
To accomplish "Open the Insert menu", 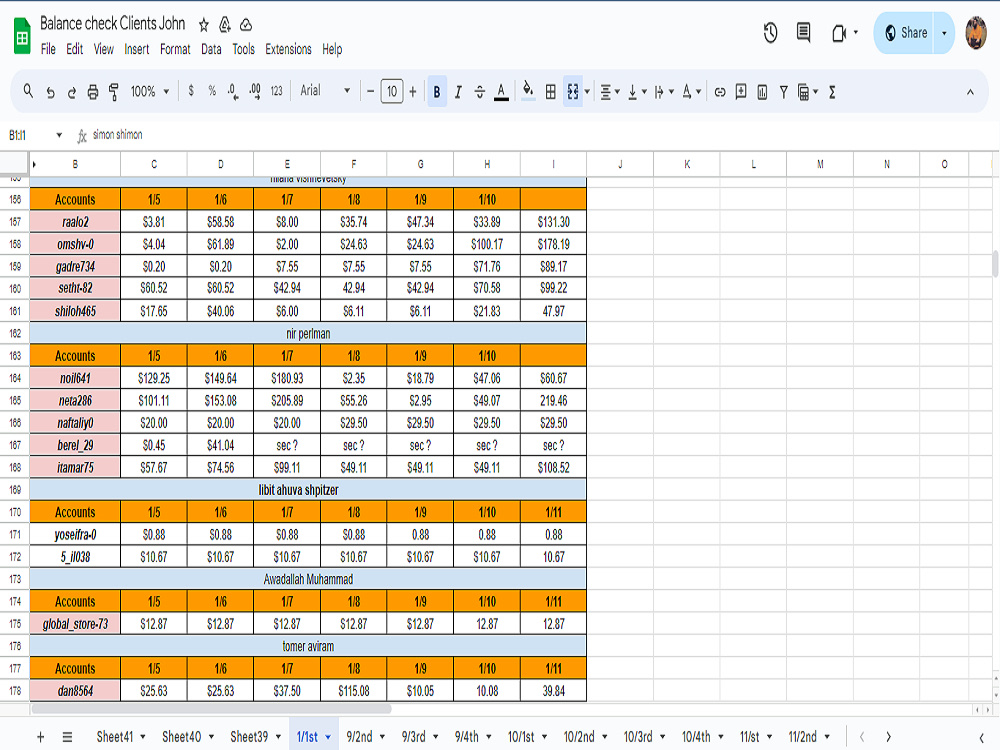I will click(x=136, y=49).
